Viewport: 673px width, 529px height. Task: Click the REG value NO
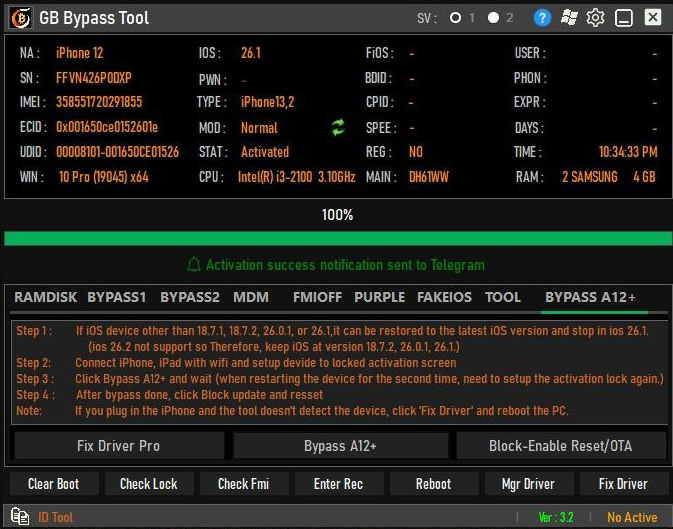pyautogui.click(x=416, y=152)
